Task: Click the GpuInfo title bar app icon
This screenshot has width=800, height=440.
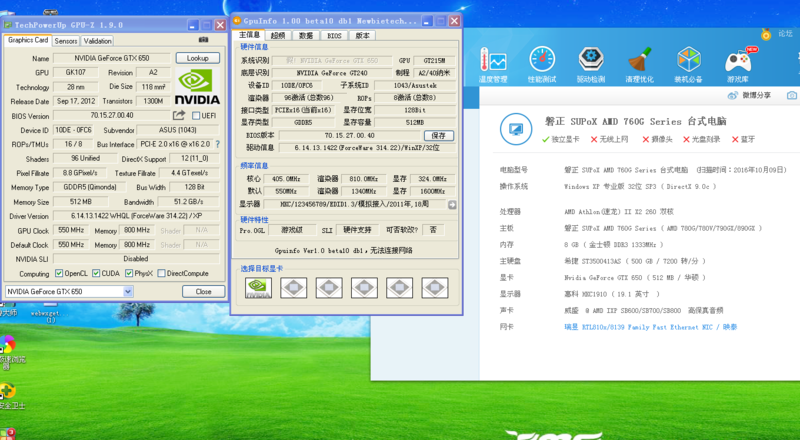Action: pyautogui.click(x=237, y=21)
